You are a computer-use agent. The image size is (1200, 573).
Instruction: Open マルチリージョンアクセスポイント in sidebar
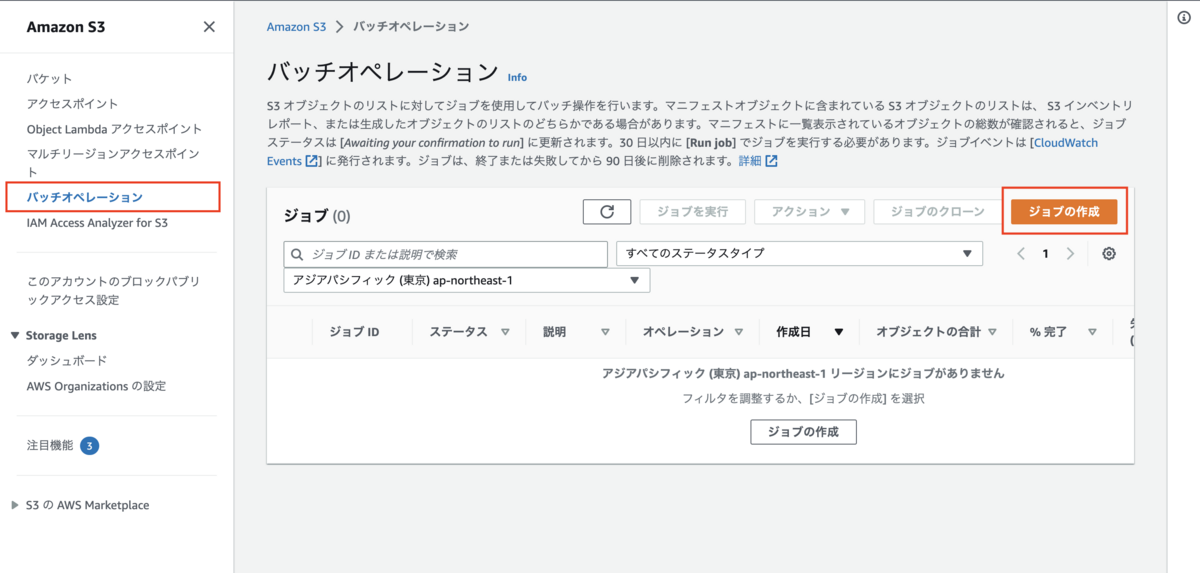point(114,162)
